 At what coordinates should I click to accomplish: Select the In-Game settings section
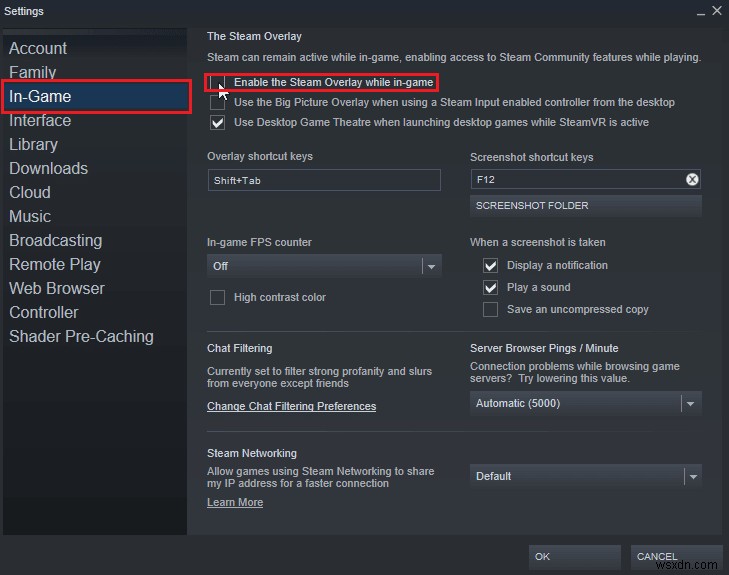click(96, 96)
